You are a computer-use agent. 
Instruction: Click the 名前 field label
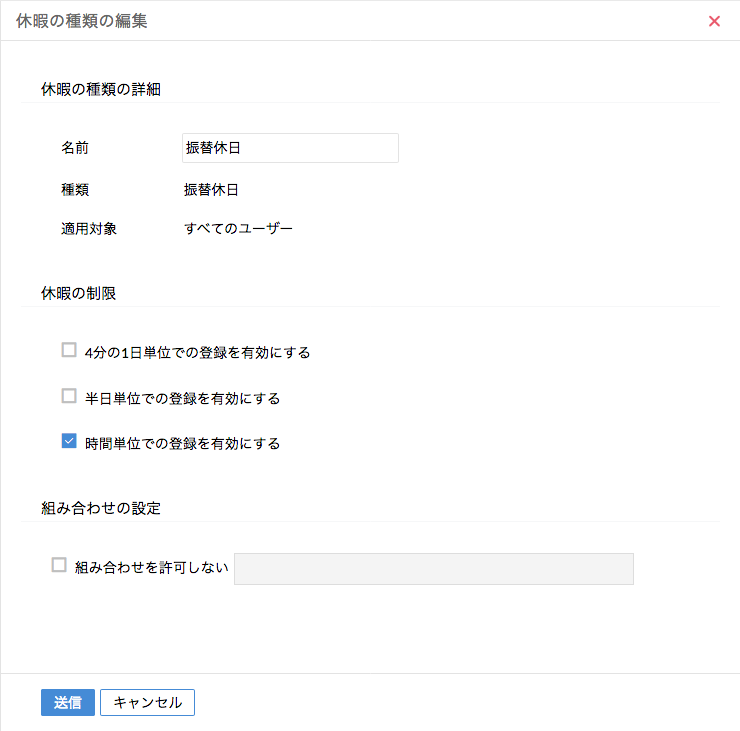tap(75, 148)
